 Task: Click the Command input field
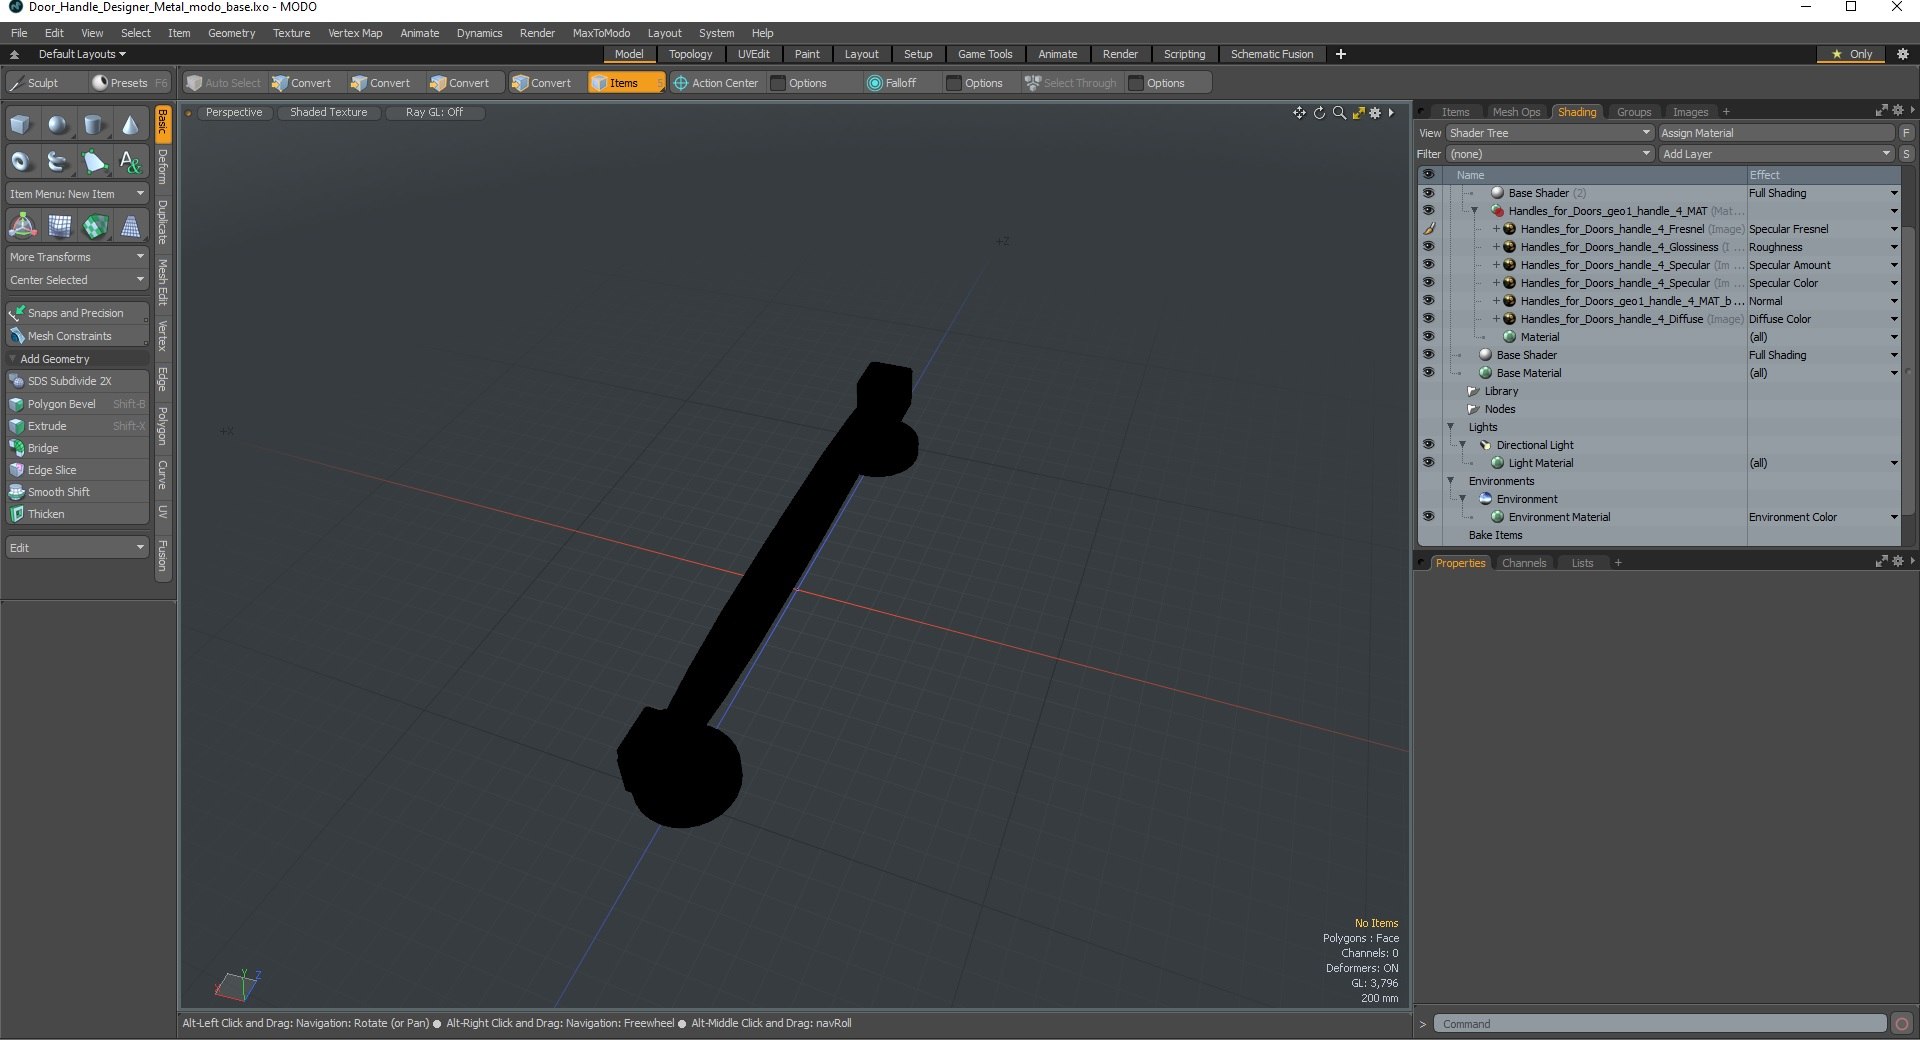coord(1660,1024)
